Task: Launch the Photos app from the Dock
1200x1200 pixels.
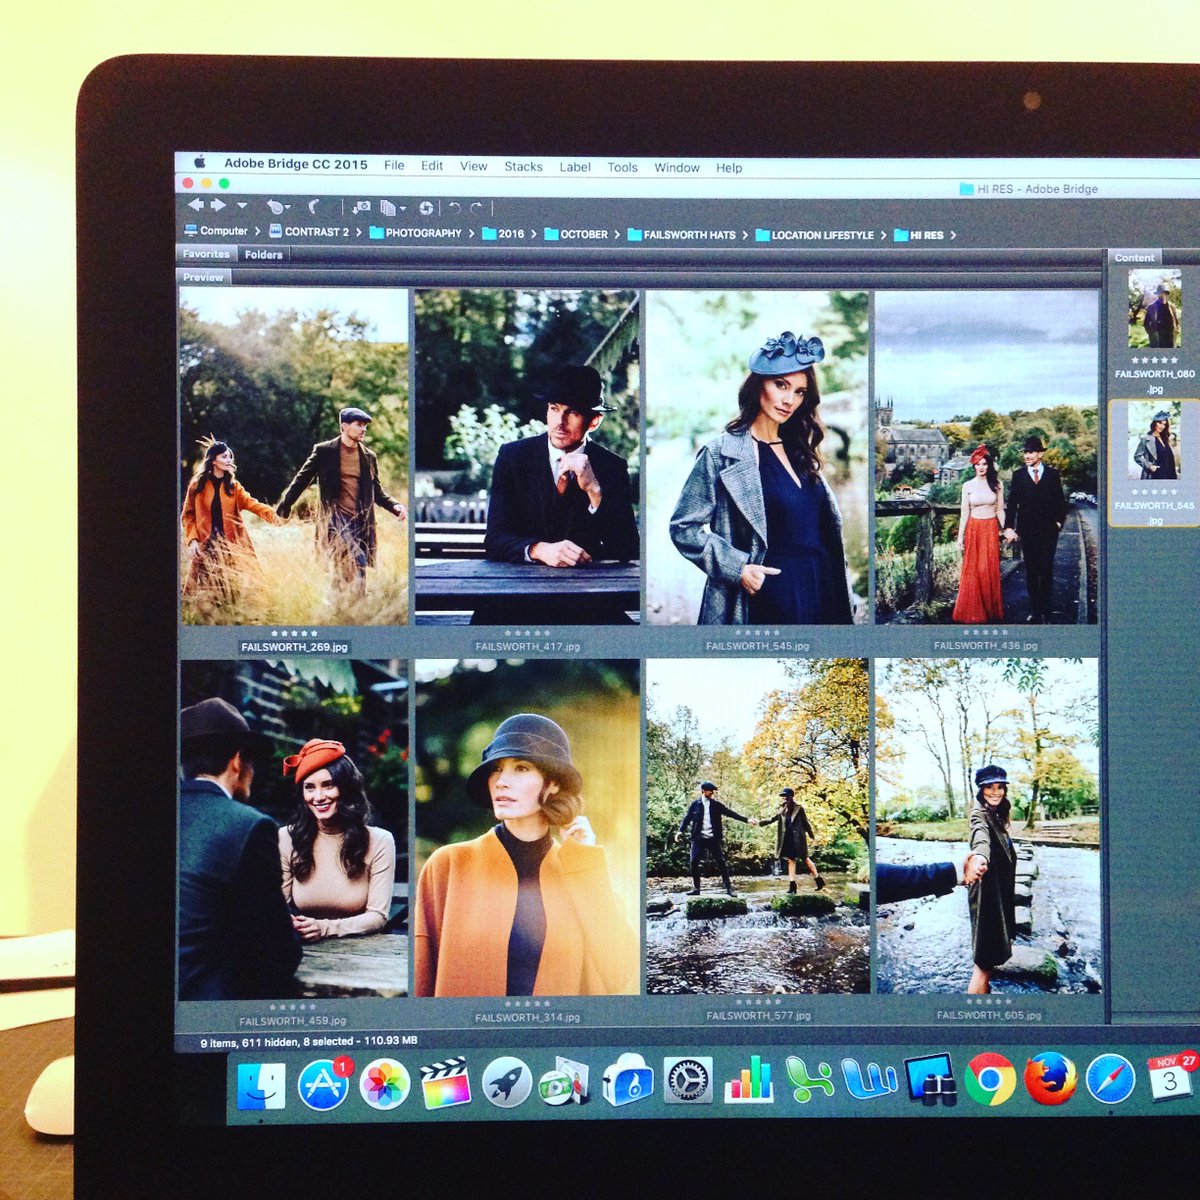Action: coord(385,1085)
